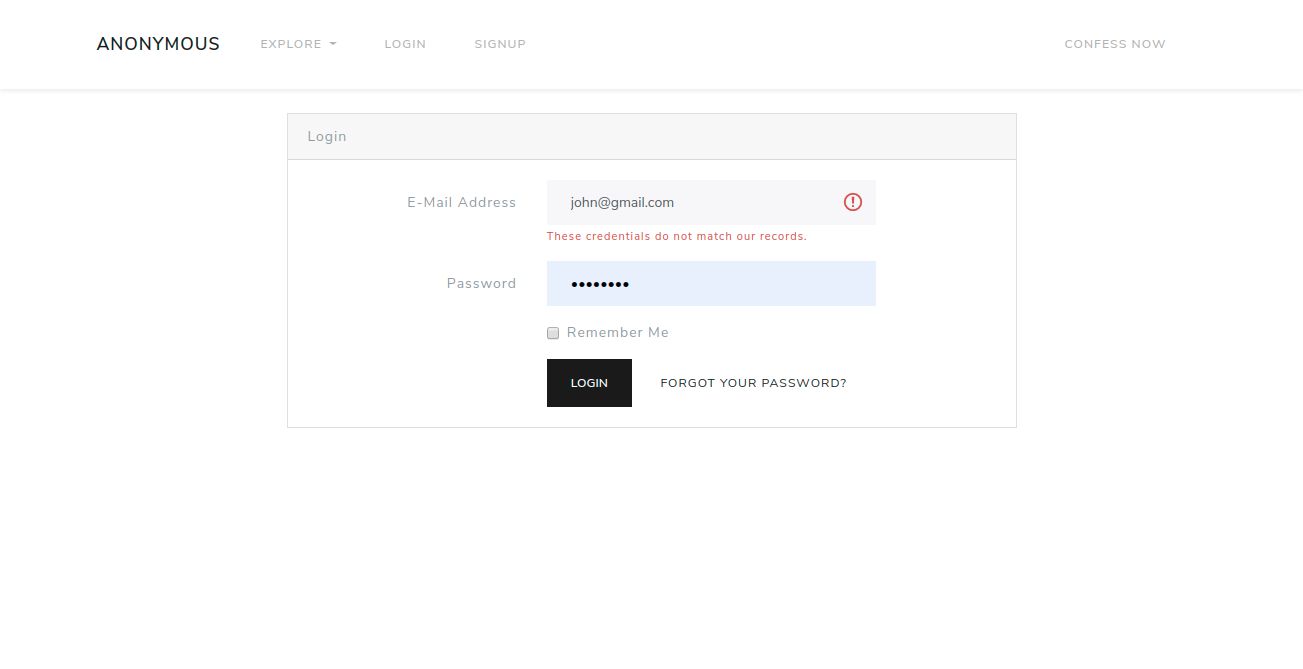
Task: Click the E-Mail Address field label
Action: point(461,202)
